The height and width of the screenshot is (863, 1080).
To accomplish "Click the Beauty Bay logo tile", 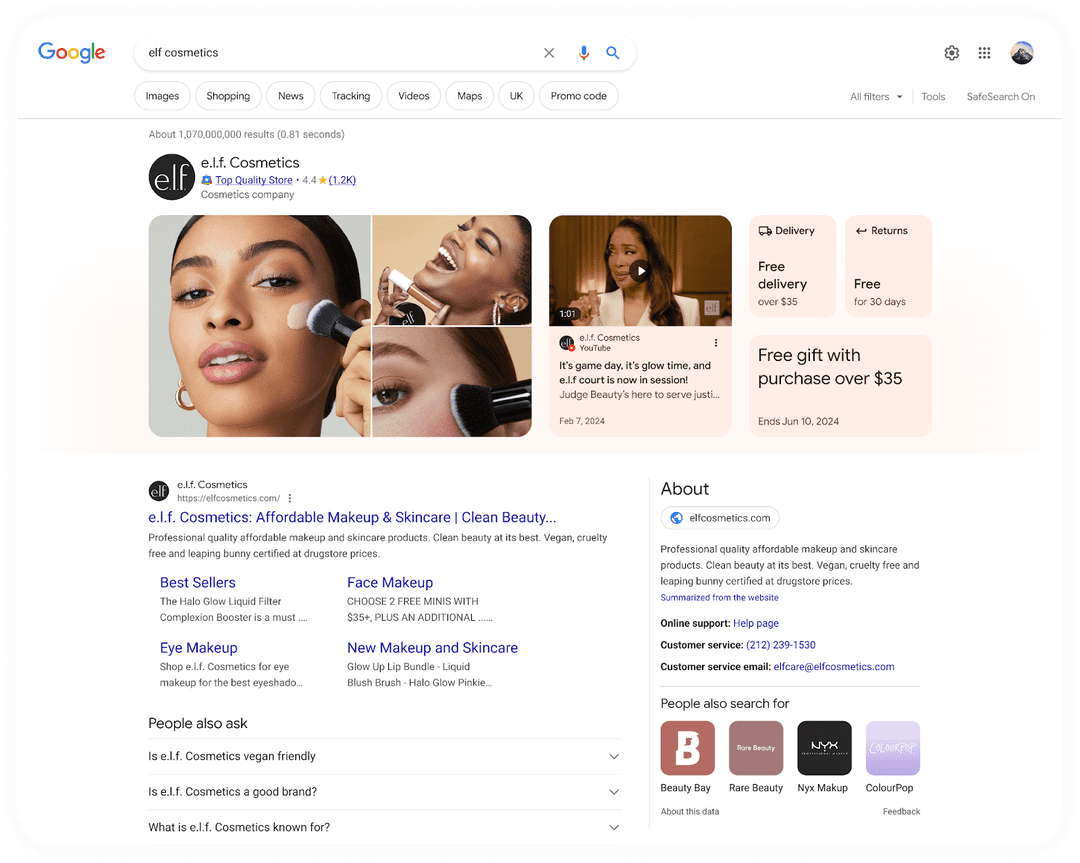I will pyautogui.click(x=687, y=748).
